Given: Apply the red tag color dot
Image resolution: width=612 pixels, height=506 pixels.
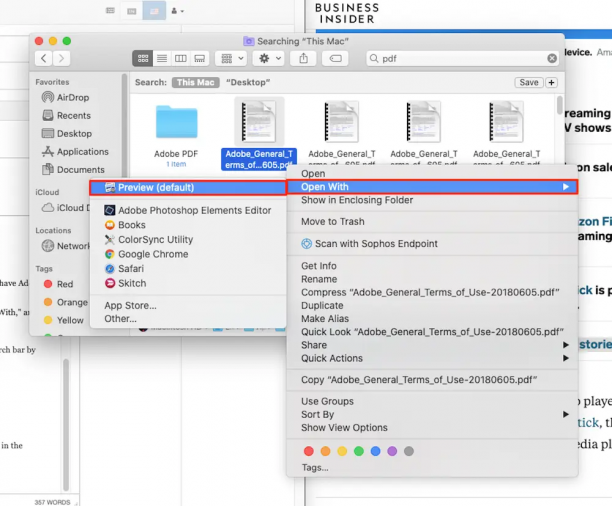Looking at the screenshot, I should click(x=308, y=451).
